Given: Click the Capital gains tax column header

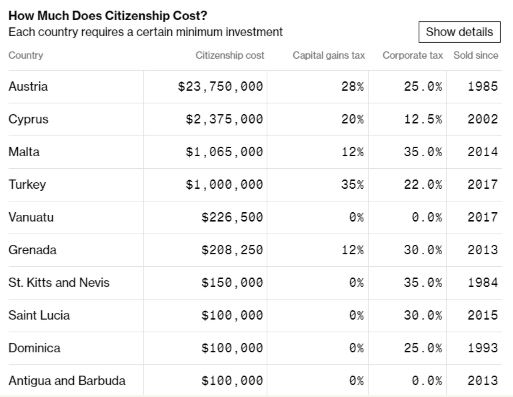Looking at the screenshot, I should coord(329,55).
